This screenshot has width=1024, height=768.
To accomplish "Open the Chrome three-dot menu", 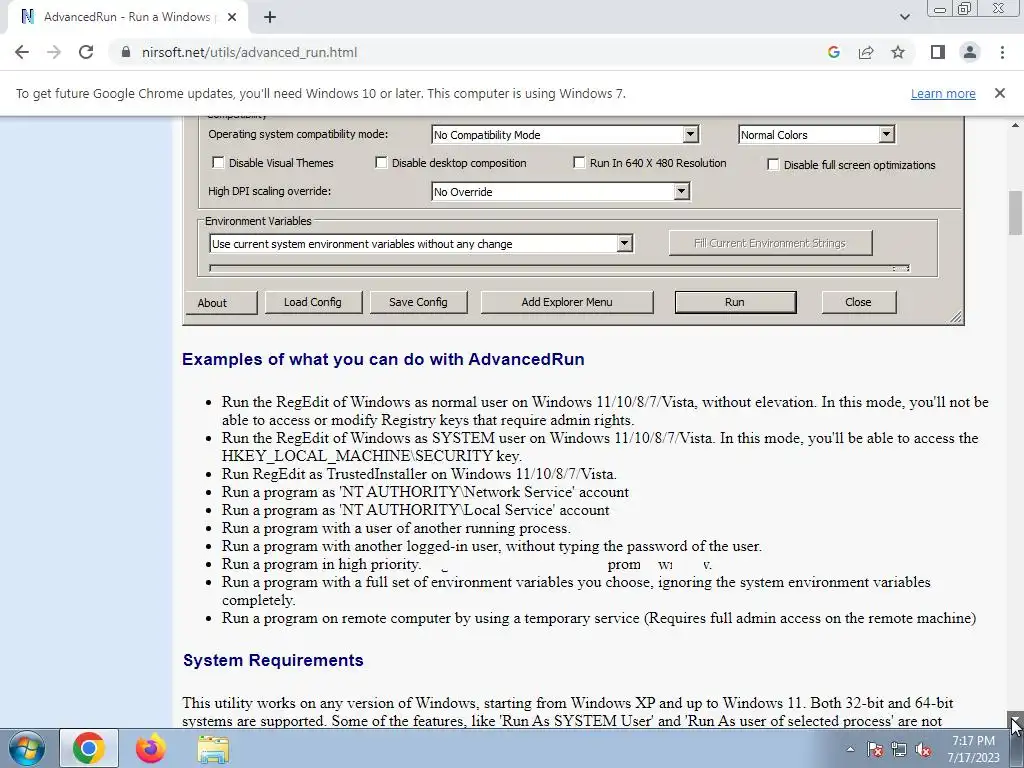I will (x=1002, y=52).
